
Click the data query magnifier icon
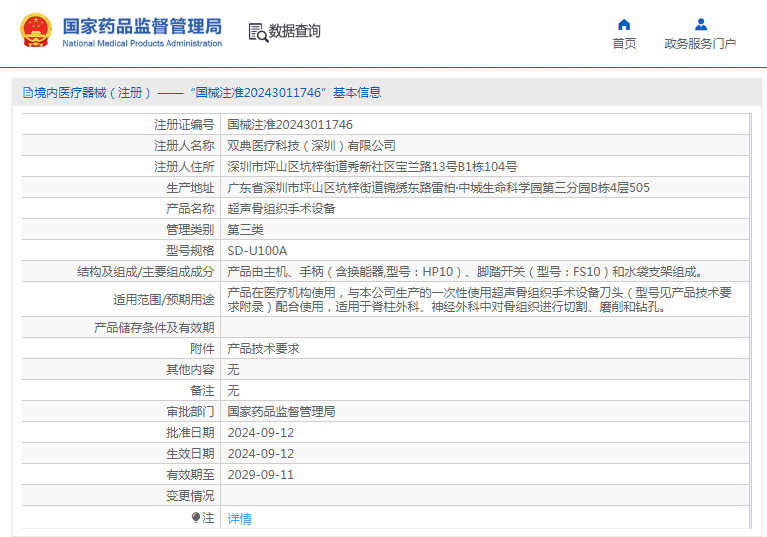tap(258, 32)
